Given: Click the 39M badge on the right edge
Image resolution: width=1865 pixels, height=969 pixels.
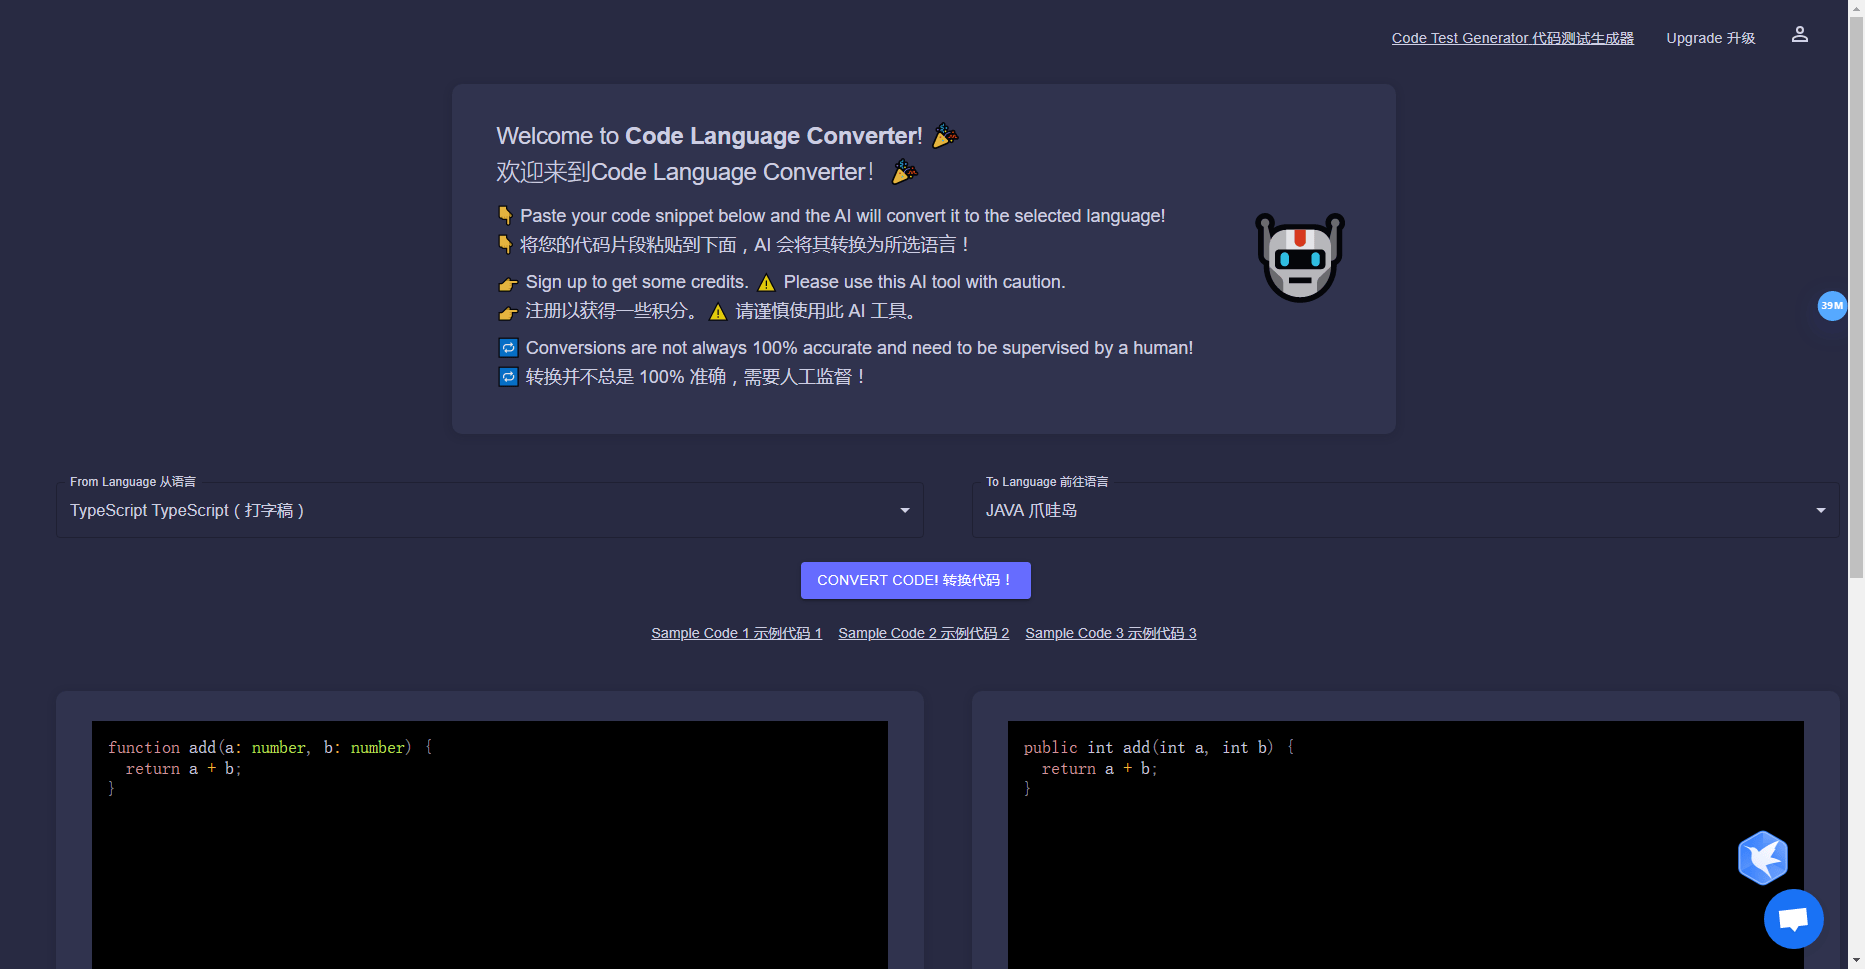Looking at the screenshot, I should 1832,306.
